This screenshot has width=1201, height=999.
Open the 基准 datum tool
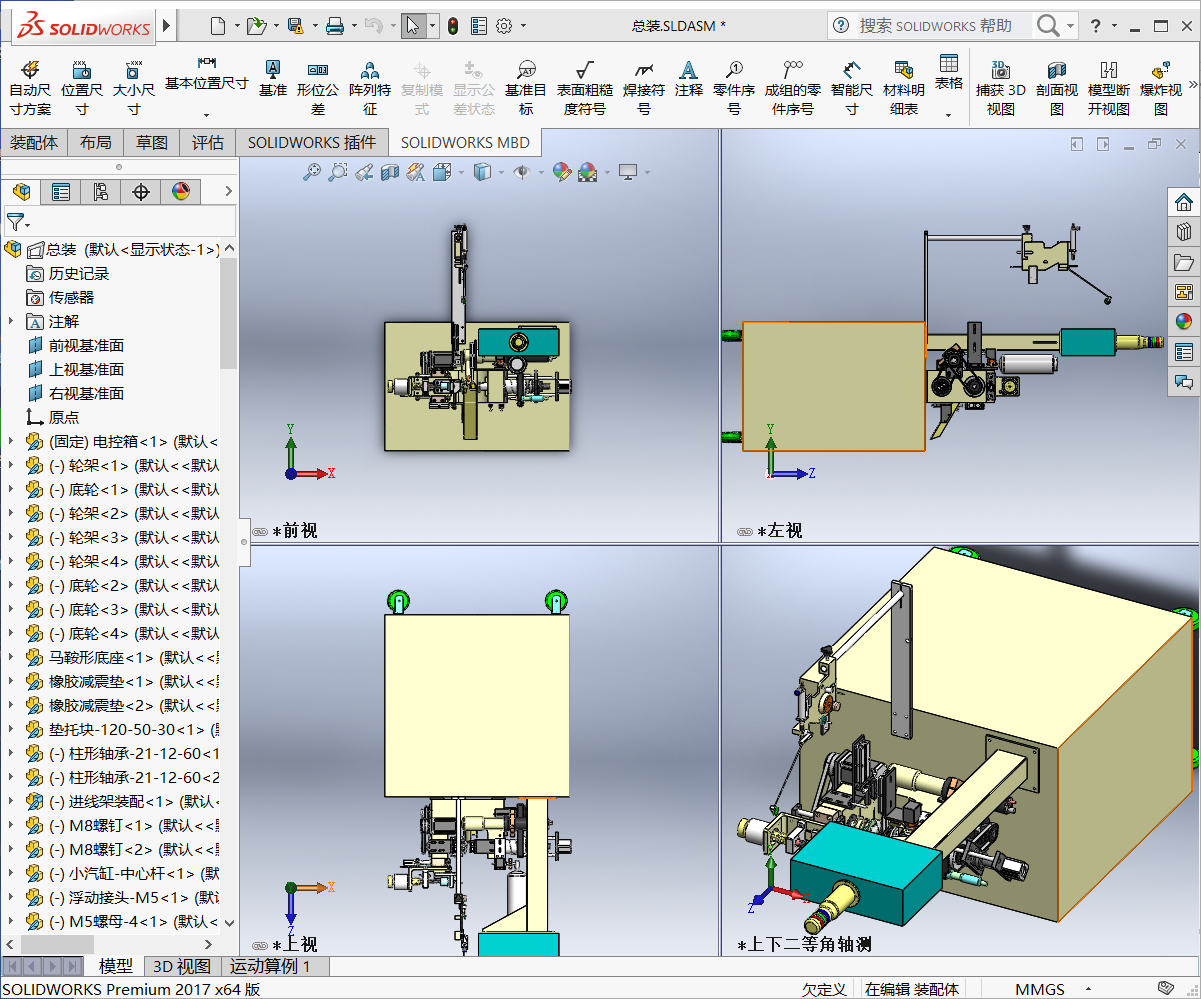[x=272, y=77]
